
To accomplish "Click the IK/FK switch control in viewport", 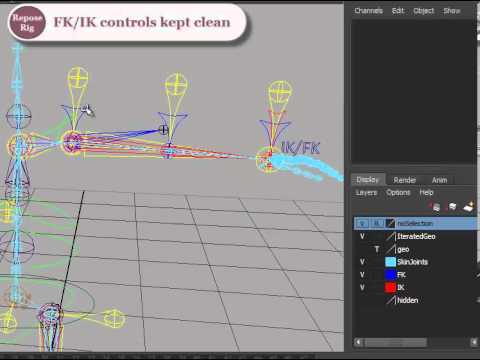I will tap(301, 148).
